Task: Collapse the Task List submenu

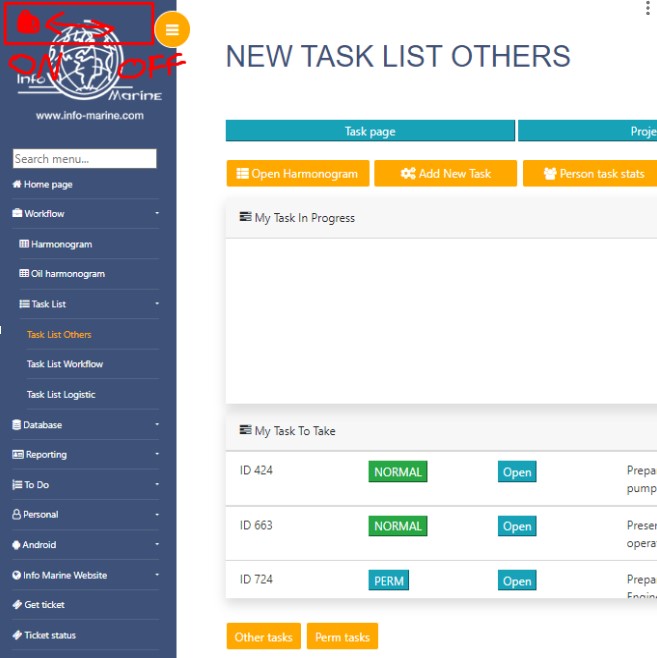Action: coord(87,304)
